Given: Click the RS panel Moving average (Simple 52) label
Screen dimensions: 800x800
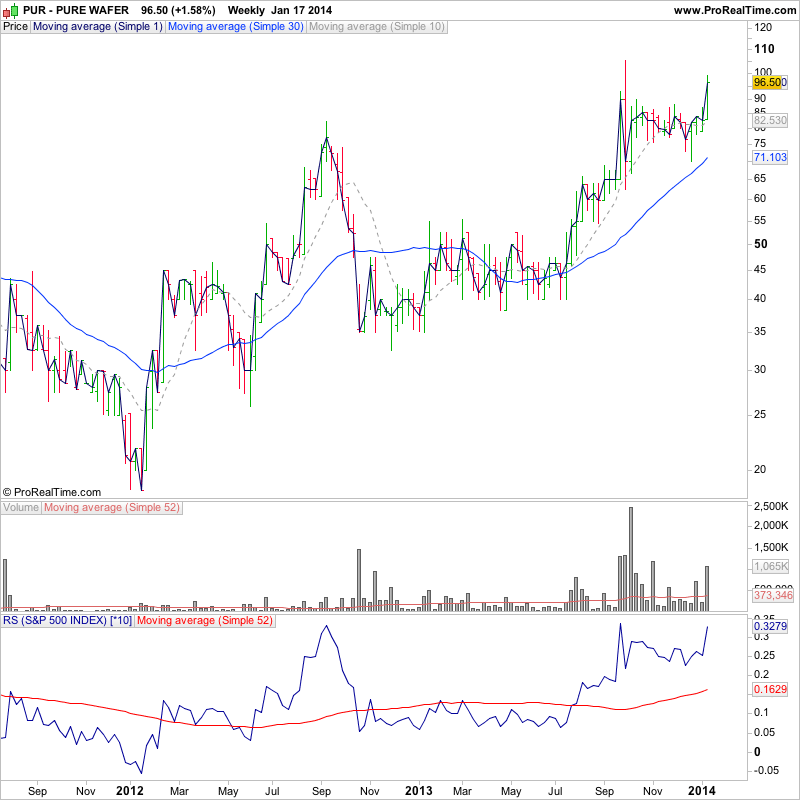Looking at the screenshot, I should (205, 621).
